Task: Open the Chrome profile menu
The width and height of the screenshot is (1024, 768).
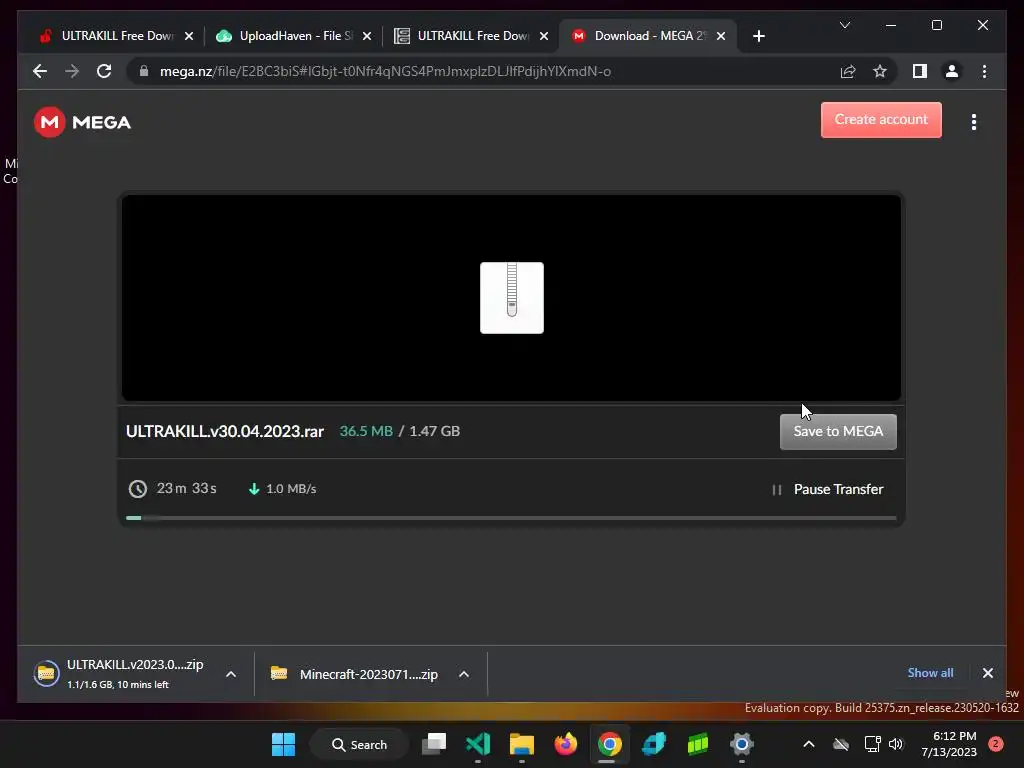Action: click(x=952, y=71)
